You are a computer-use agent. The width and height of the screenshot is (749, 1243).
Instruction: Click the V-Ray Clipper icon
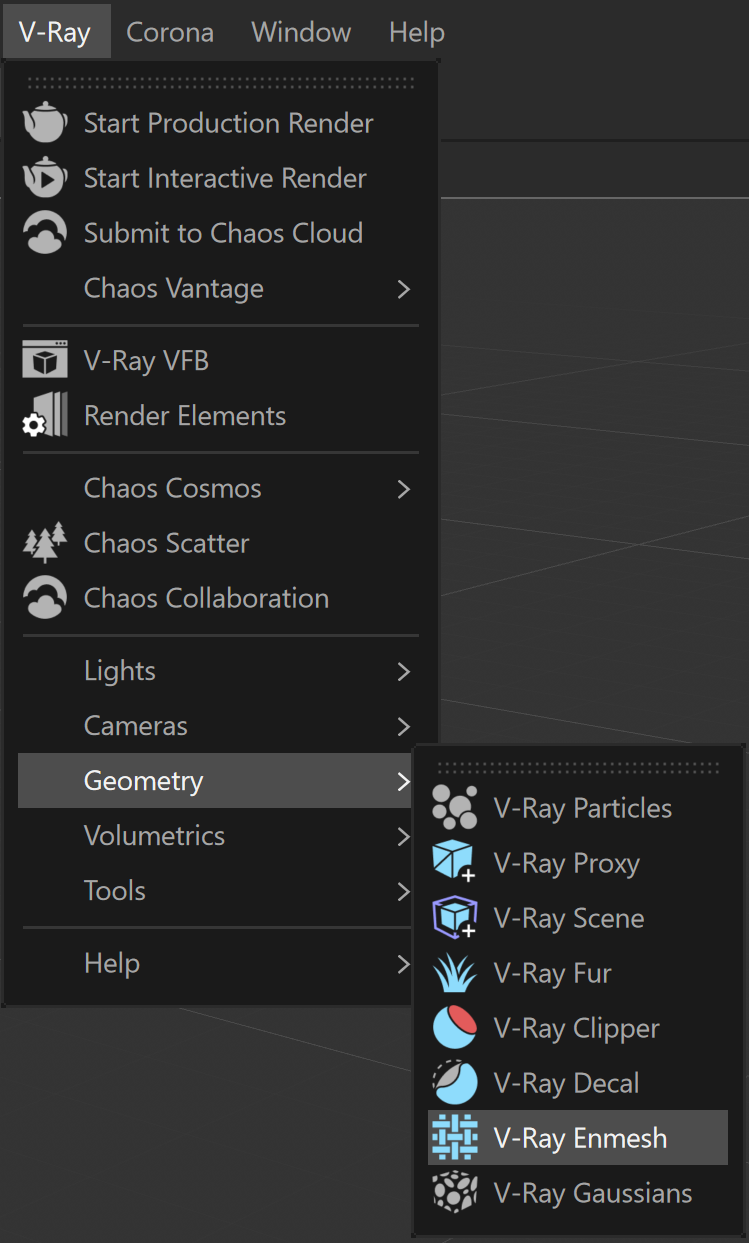455,1028
